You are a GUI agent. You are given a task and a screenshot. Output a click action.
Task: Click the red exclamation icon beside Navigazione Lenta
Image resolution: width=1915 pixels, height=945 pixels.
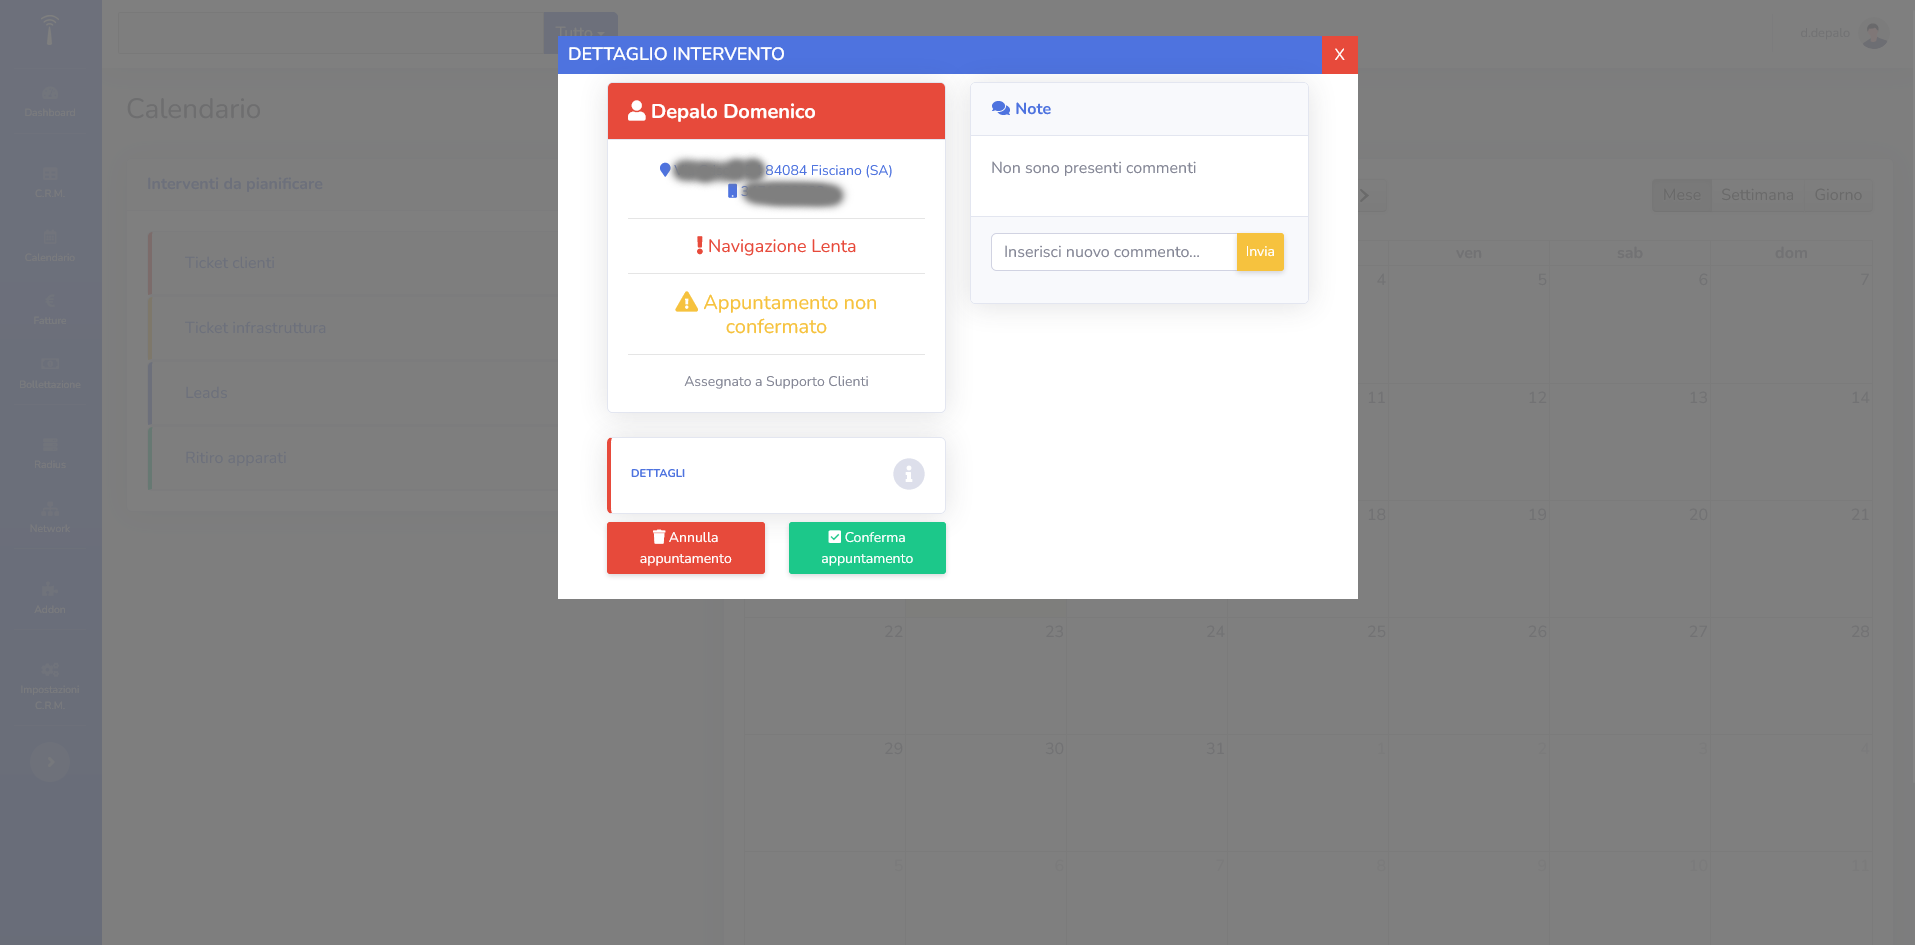click(x=700, y=246)
